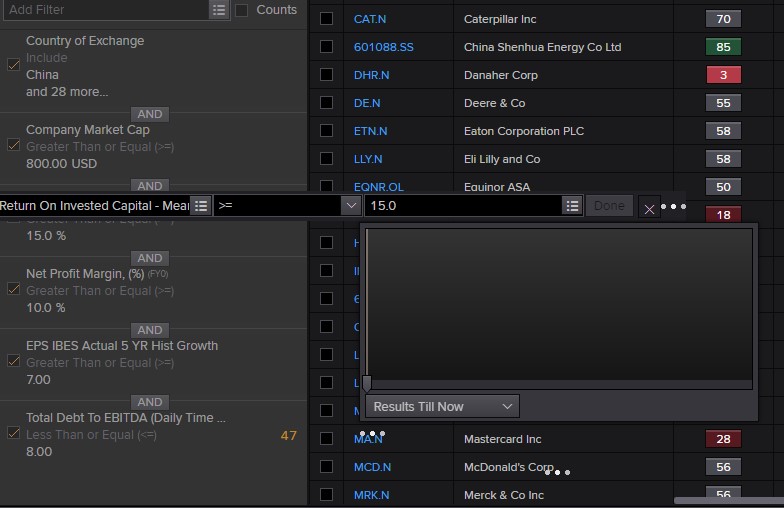Open list icon next to Return On Invested Capital
This screenshot has width=784, height=508.
click(201, 206)
